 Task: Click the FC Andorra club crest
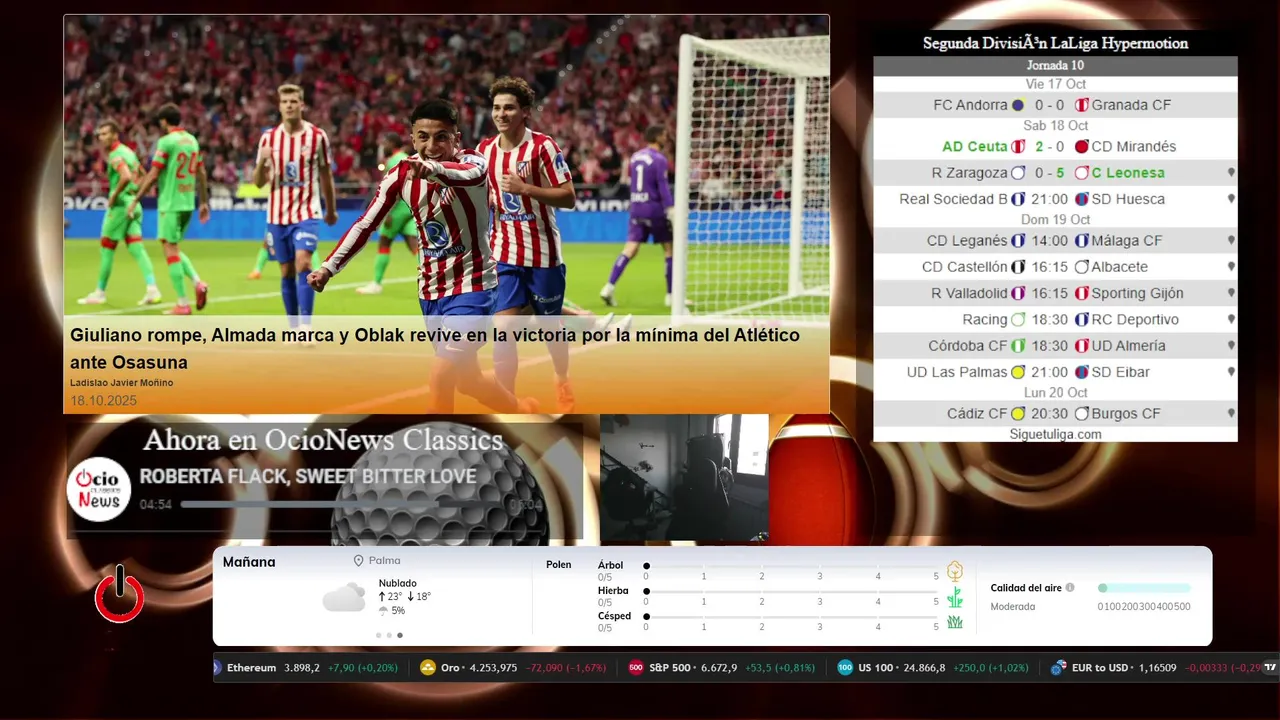point(1018,105)
